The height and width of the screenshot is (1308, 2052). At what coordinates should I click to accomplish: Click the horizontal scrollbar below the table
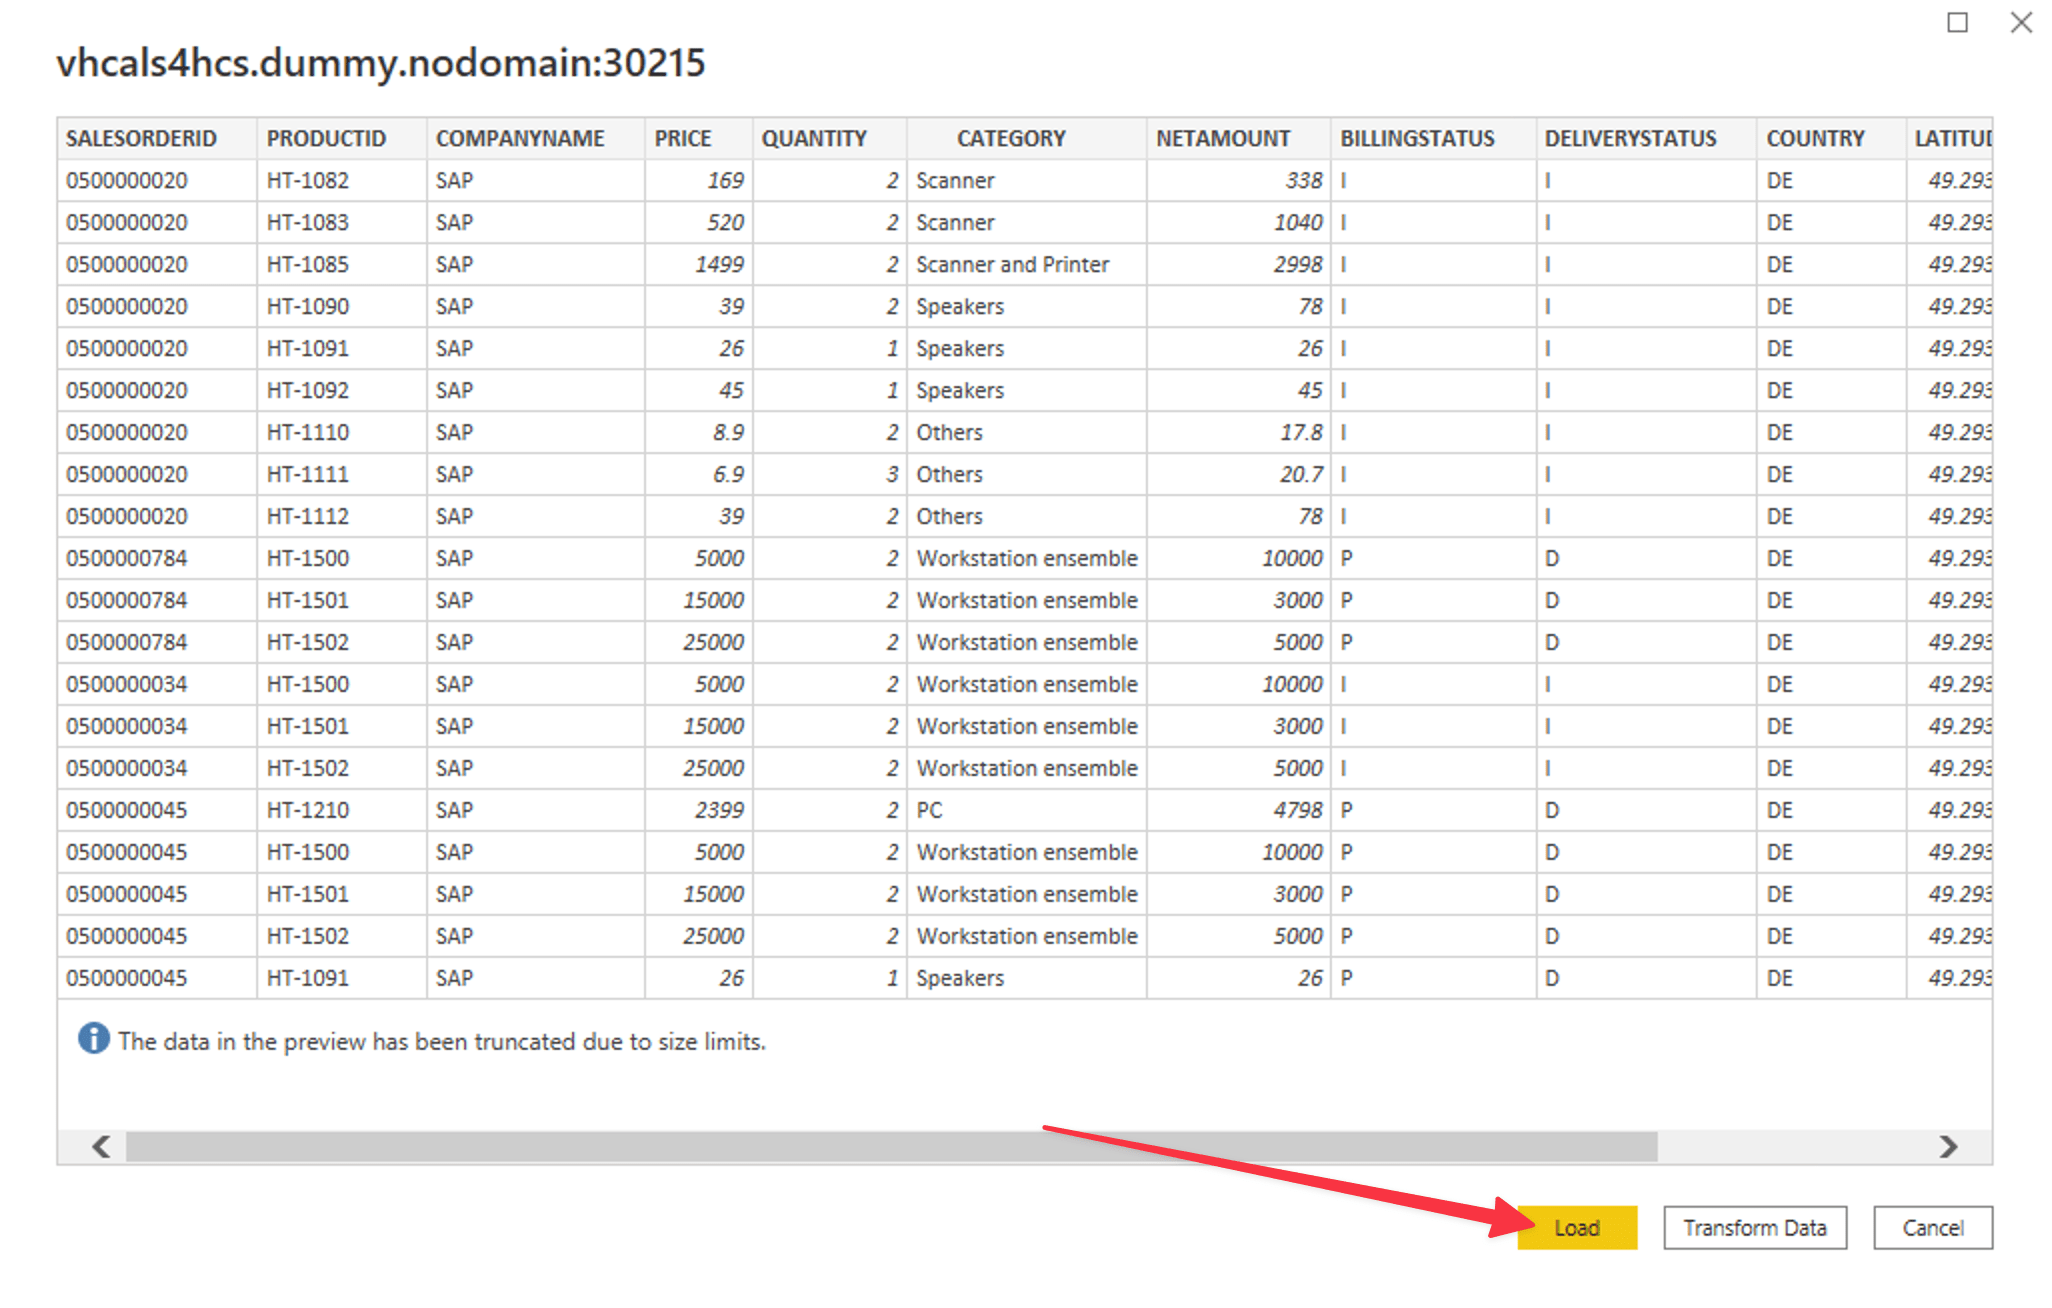coord(800,1147)
